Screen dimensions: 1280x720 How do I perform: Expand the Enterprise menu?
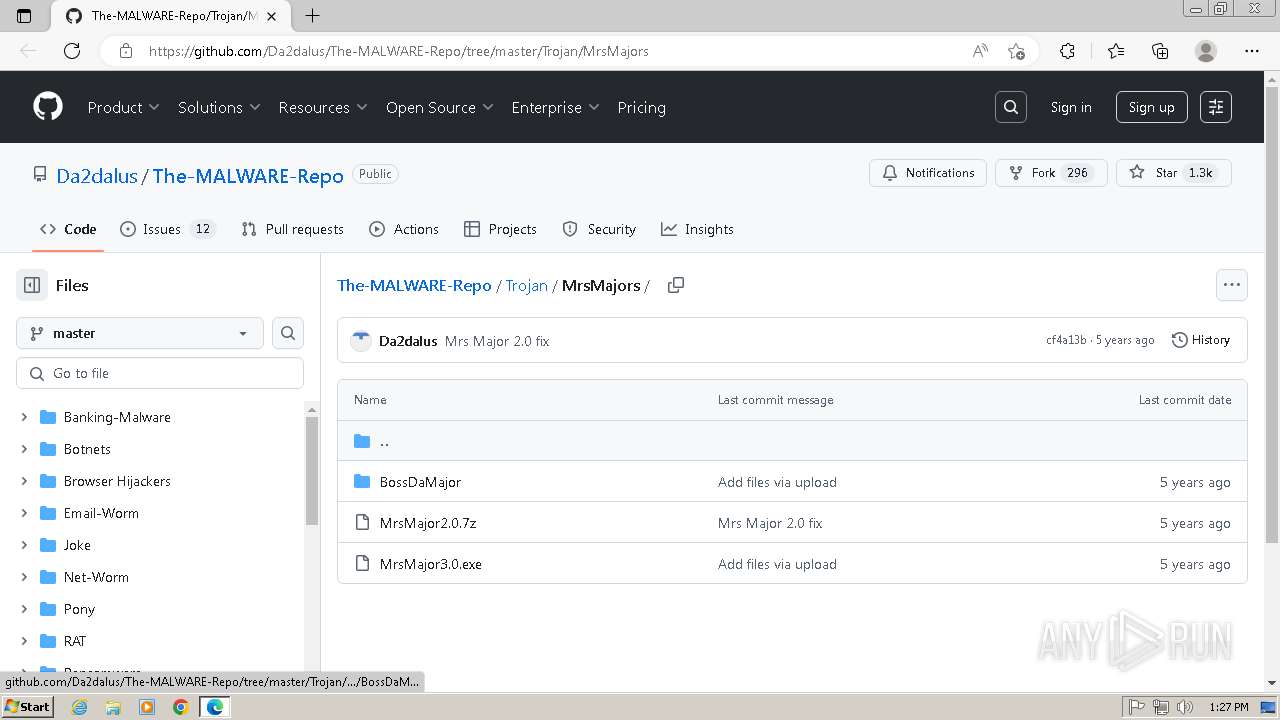(x=555, y=107)
